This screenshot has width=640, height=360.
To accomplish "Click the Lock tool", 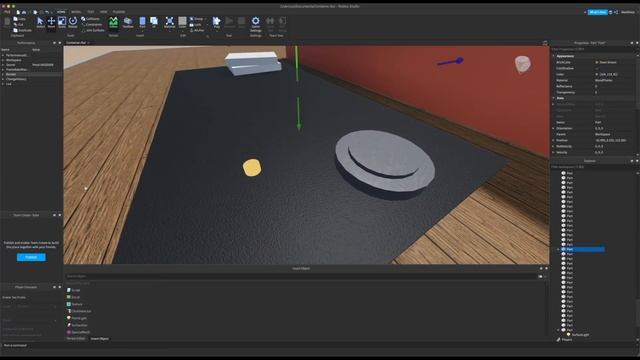I will pyautogui.click(x=196, y=24).
